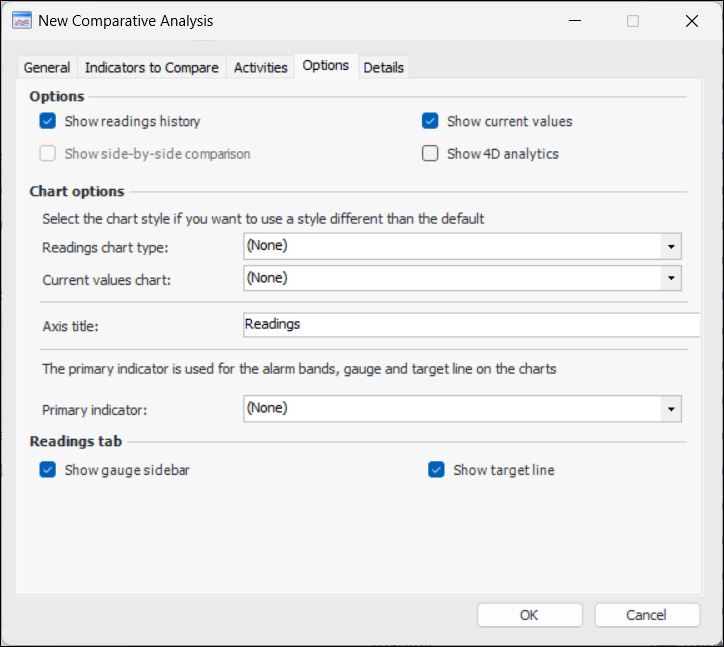Image resolution: width=724 pixels, height=647 pixels.
Task: Open the Current values chart dropdown
Action: 670,278
